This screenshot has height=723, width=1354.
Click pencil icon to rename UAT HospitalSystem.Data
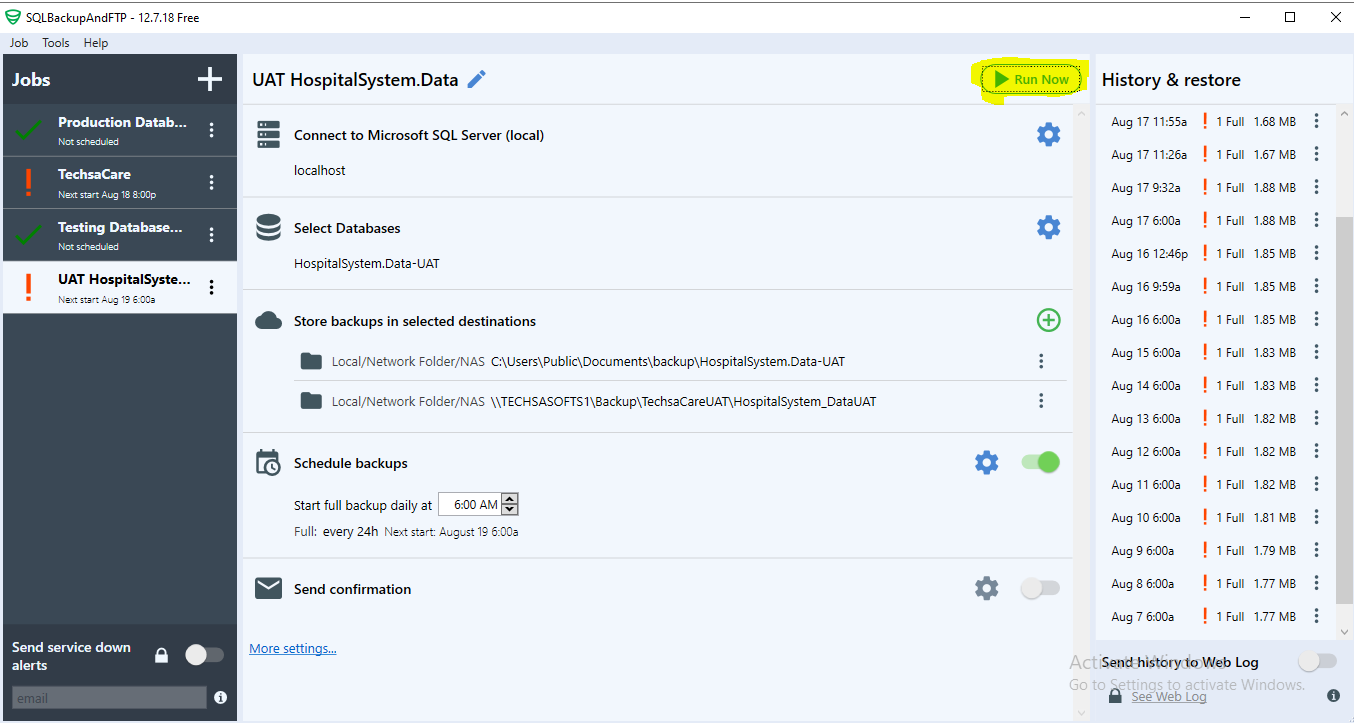pos(477,80)
